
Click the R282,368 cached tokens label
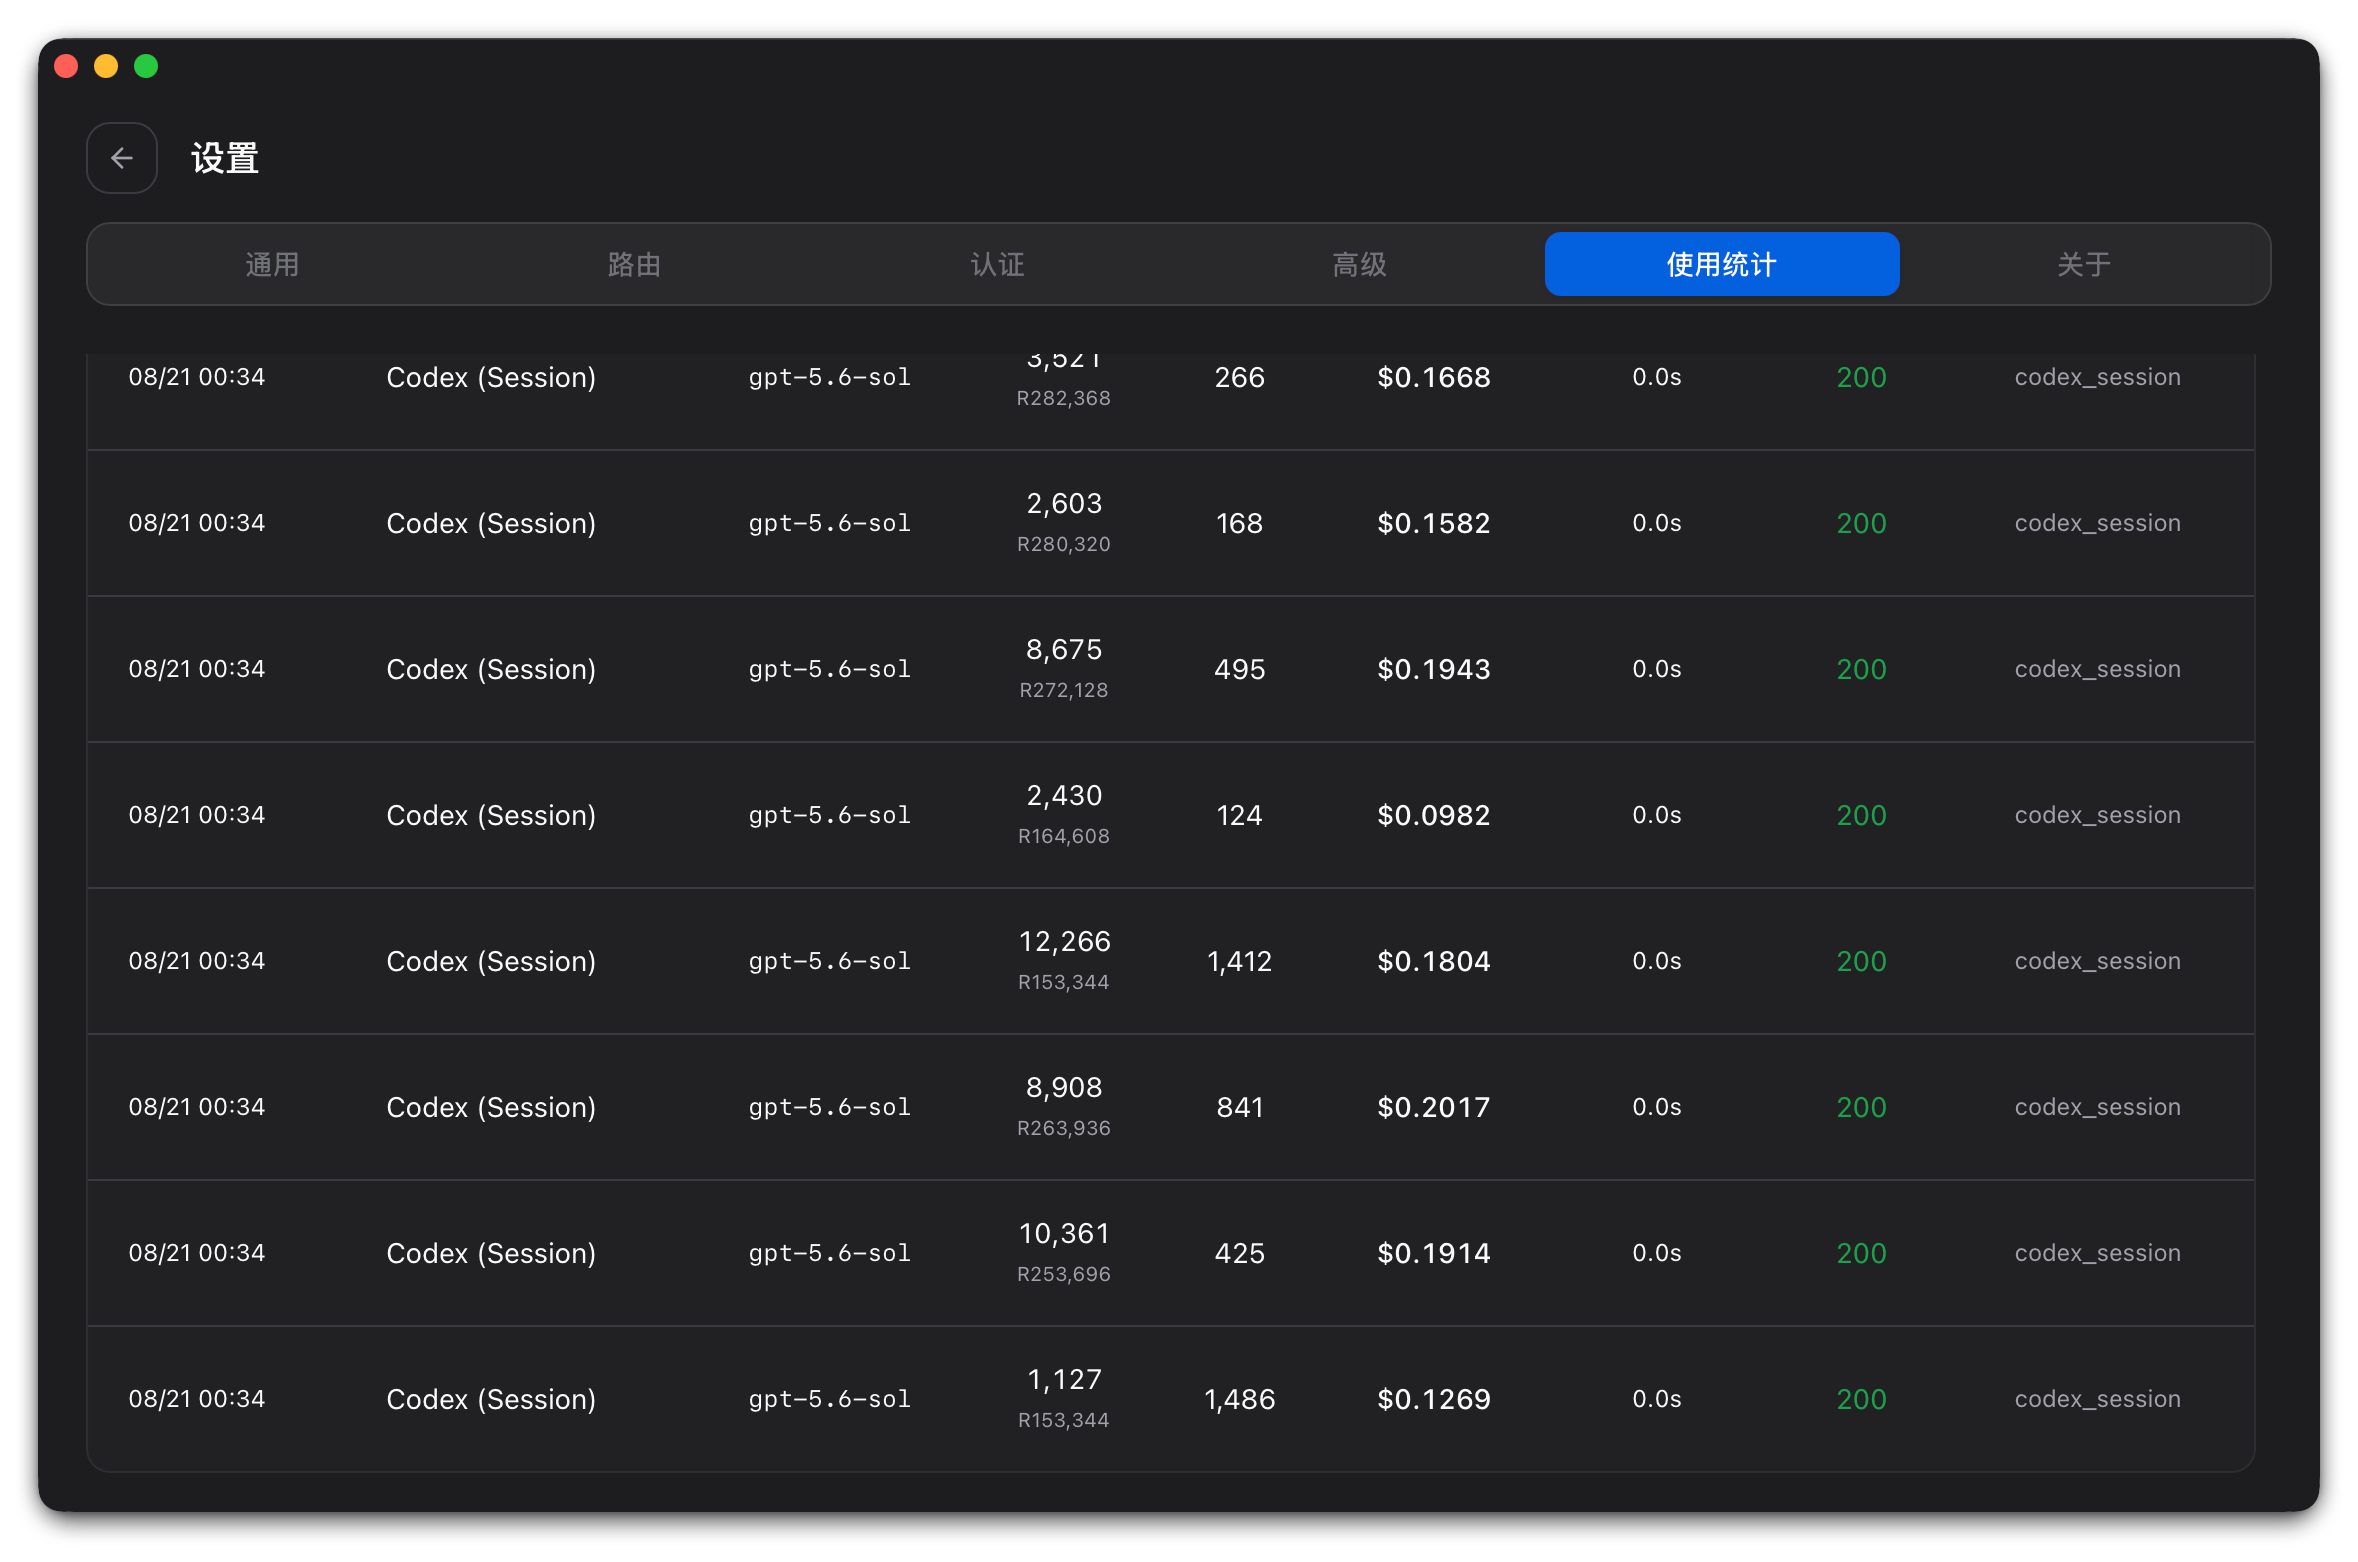1063,398
